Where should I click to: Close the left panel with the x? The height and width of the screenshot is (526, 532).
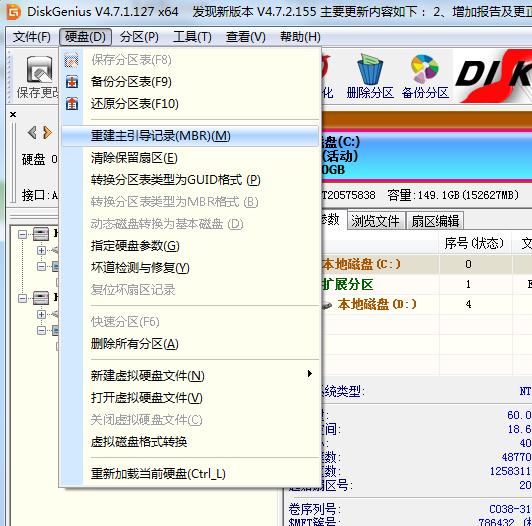(13, 114)
